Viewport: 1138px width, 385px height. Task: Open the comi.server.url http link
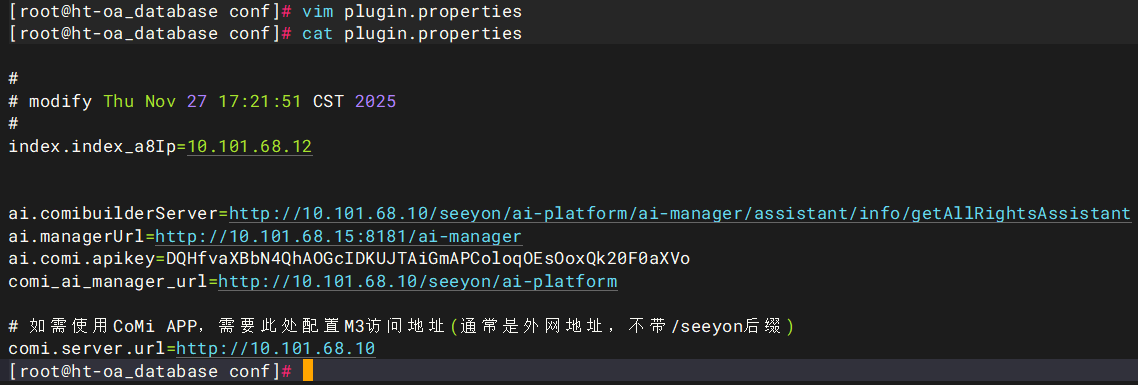(x=276, y=349)
